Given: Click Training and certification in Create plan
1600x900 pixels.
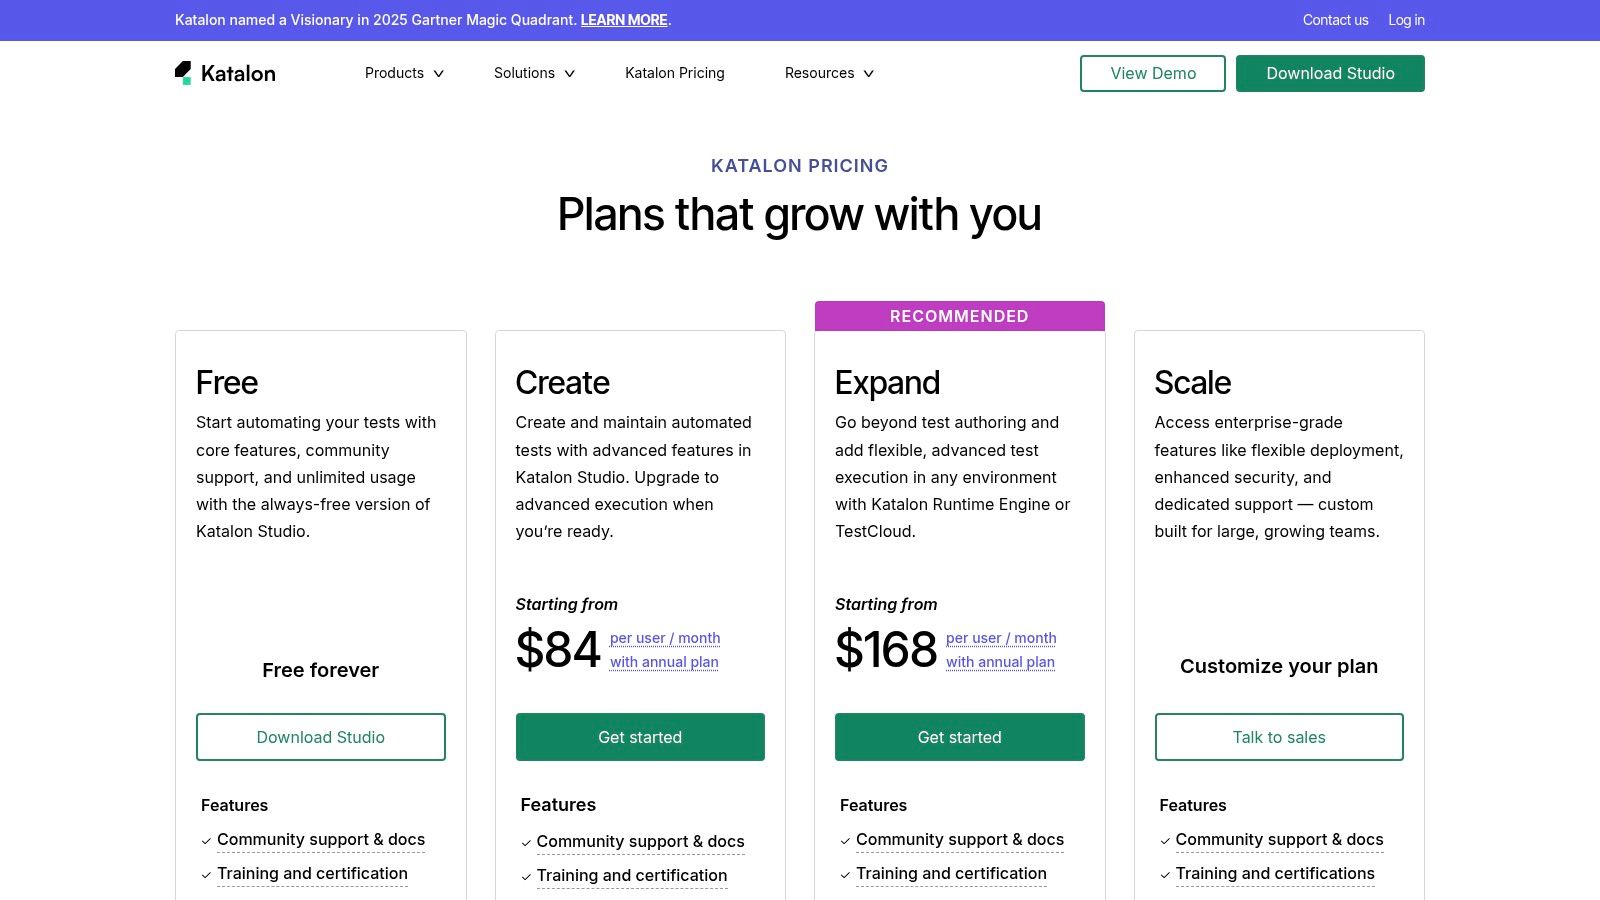Looking at the screenshot, I should coord(631,876).
